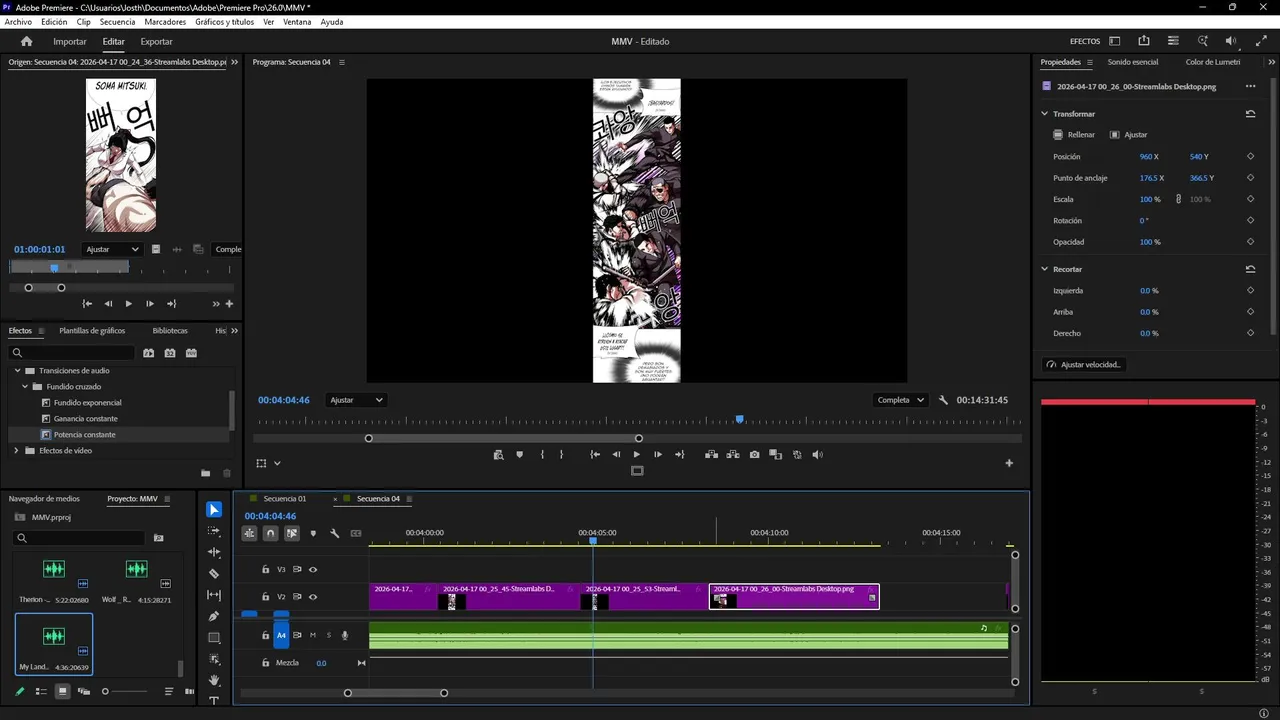Add a marker in the timeline

click(313, 533)
